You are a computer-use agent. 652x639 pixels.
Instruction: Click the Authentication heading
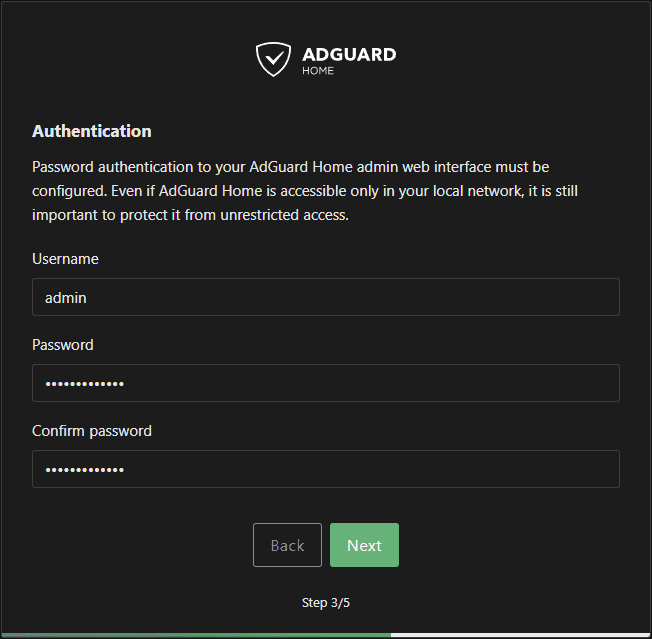point(92,131)
